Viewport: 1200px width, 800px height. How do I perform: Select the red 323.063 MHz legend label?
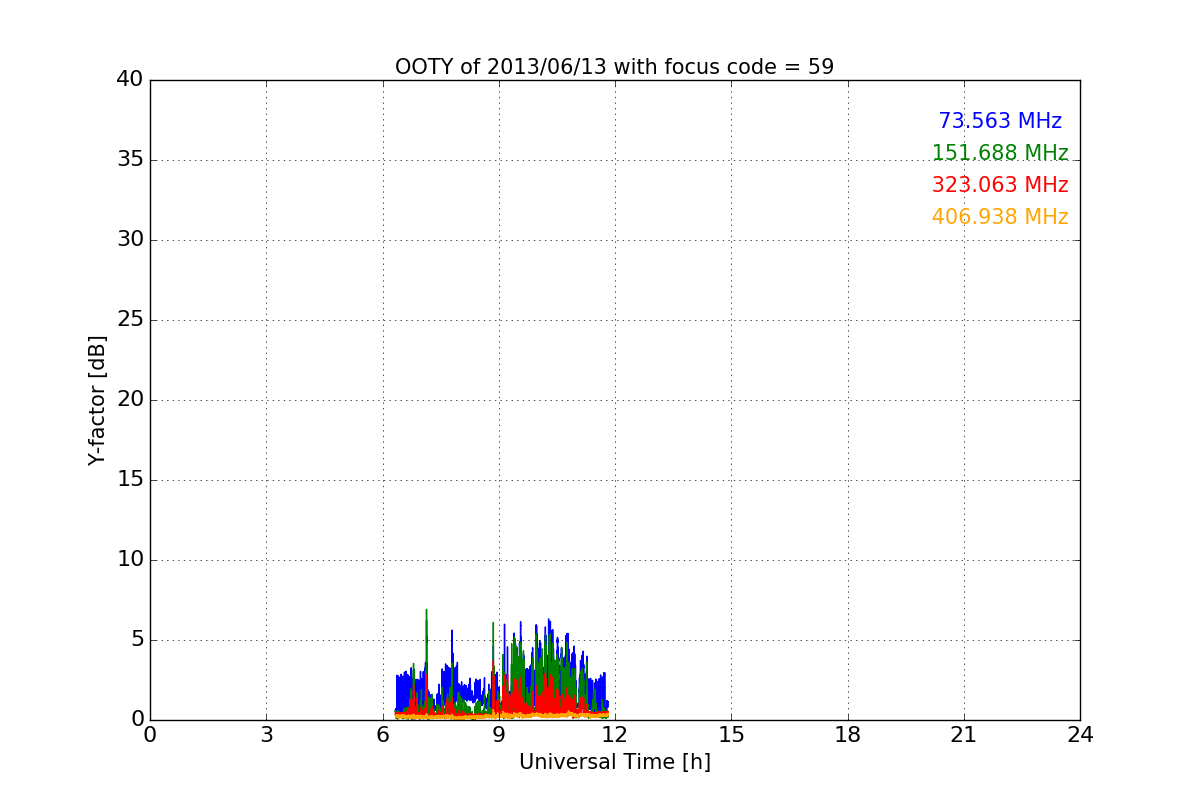[x=1000, y=185]
